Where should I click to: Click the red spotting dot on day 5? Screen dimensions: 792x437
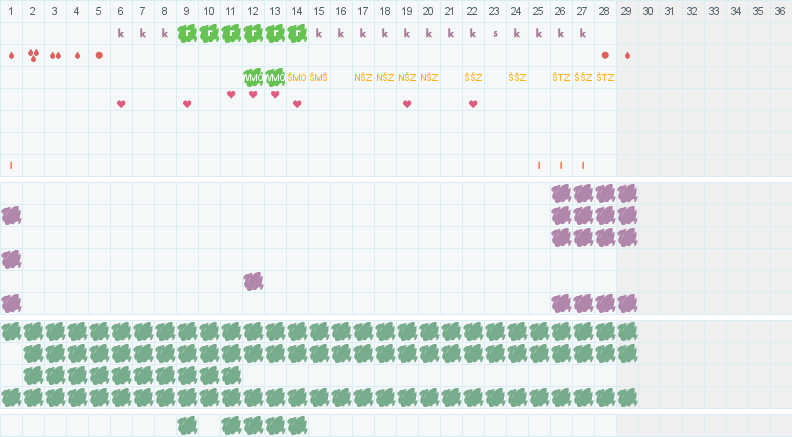click(x=99, y=55)
